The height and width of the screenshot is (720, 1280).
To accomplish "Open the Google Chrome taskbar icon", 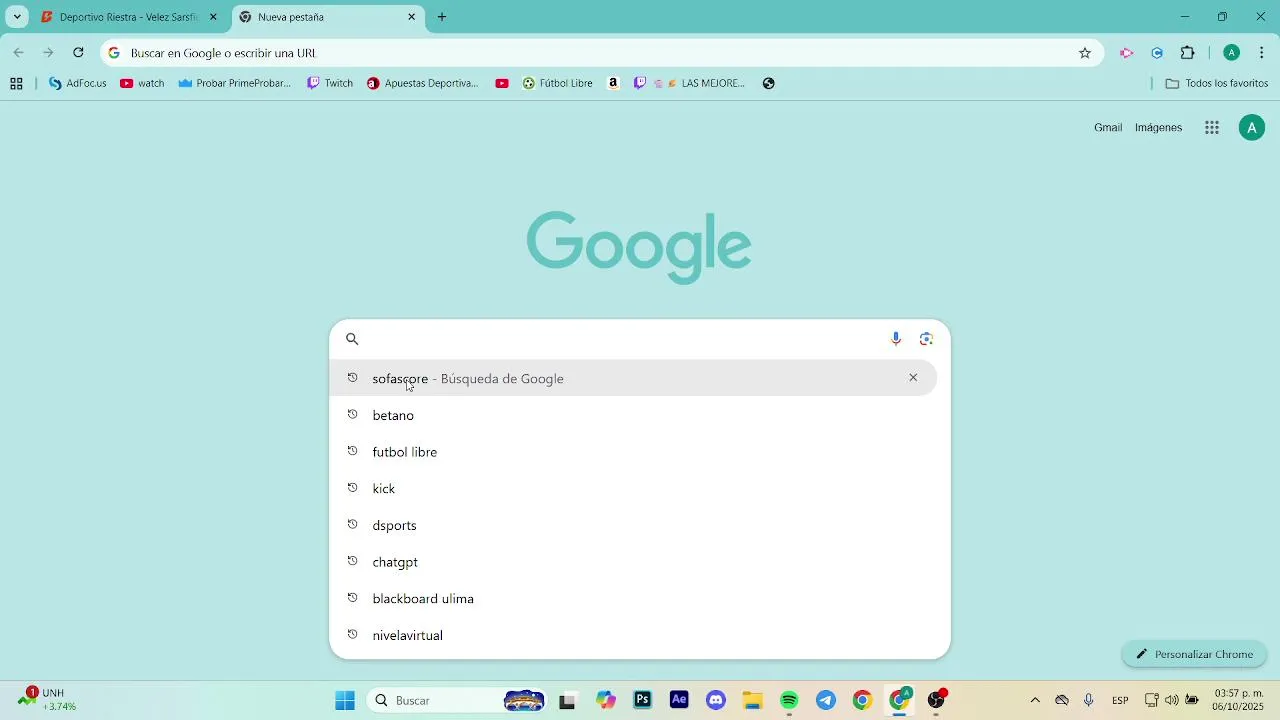I will [862, 700].
